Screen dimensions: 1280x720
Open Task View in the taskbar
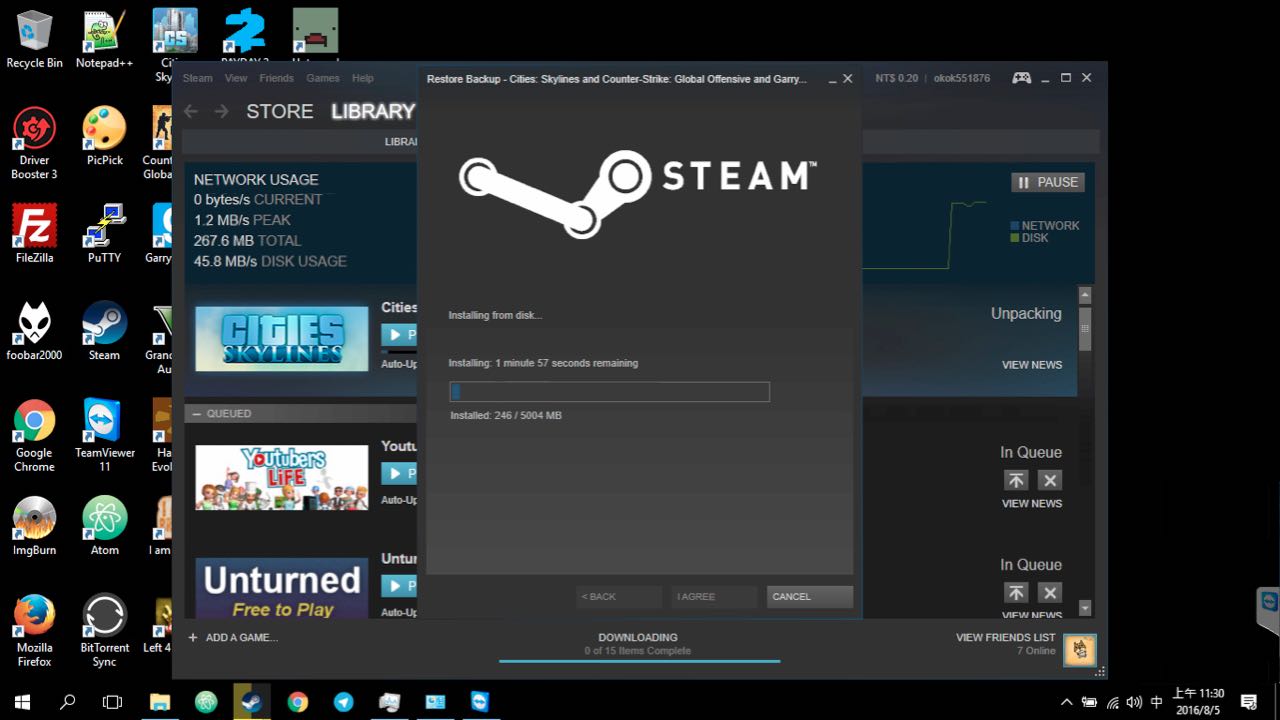113,702
